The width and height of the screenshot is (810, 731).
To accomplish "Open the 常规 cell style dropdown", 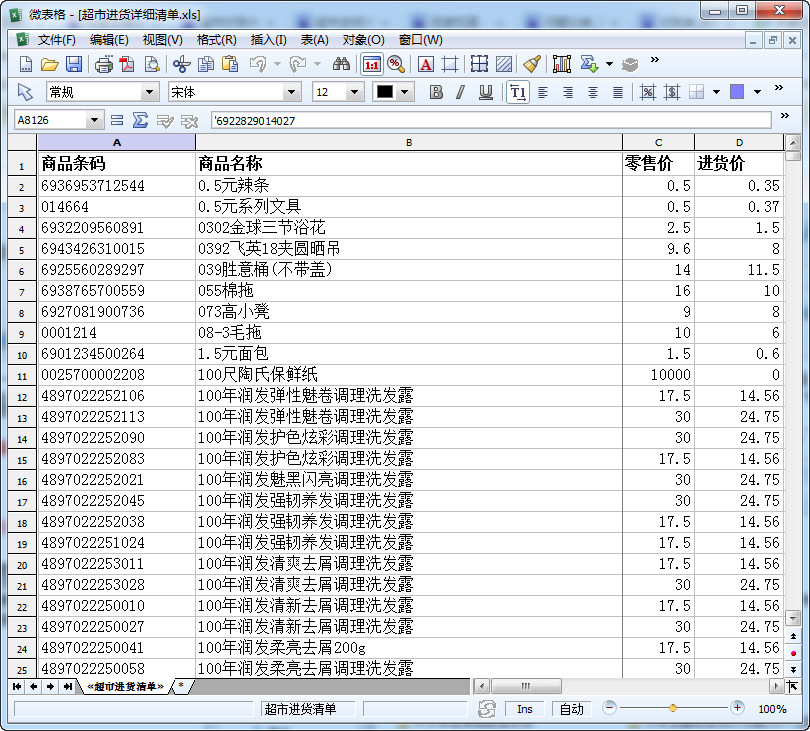I will click(149, 92).
